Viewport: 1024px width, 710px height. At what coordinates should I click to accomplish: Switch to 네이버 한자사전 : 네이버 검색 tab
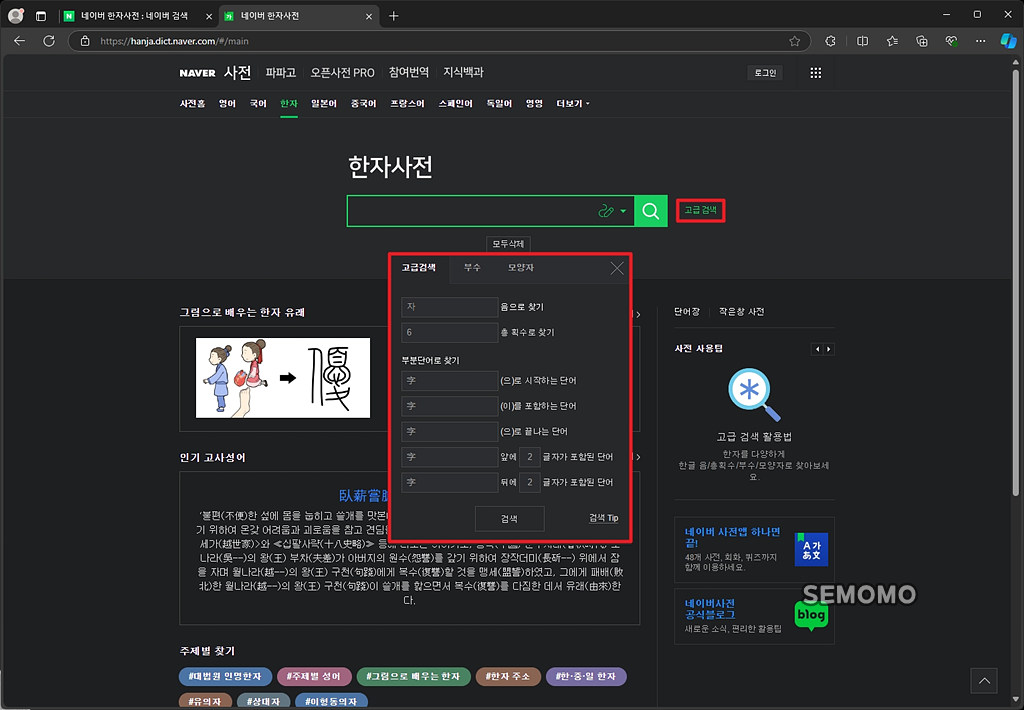(139, 16)
